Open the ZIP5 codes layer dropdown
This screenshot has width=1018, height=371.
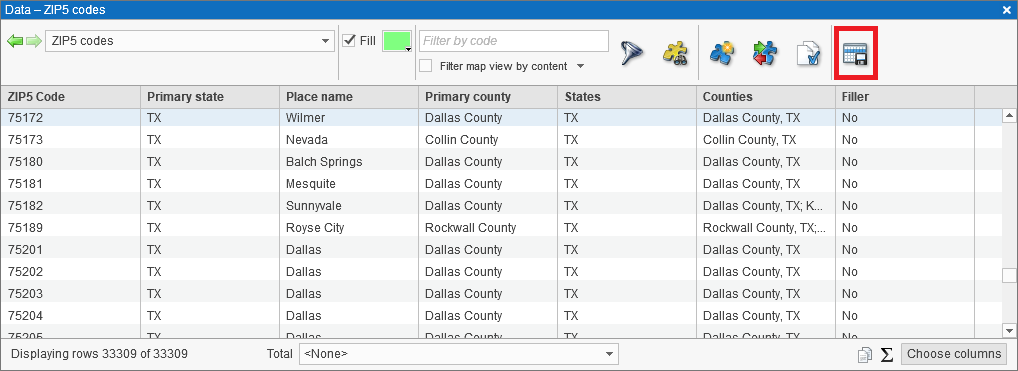pos(190,41)
